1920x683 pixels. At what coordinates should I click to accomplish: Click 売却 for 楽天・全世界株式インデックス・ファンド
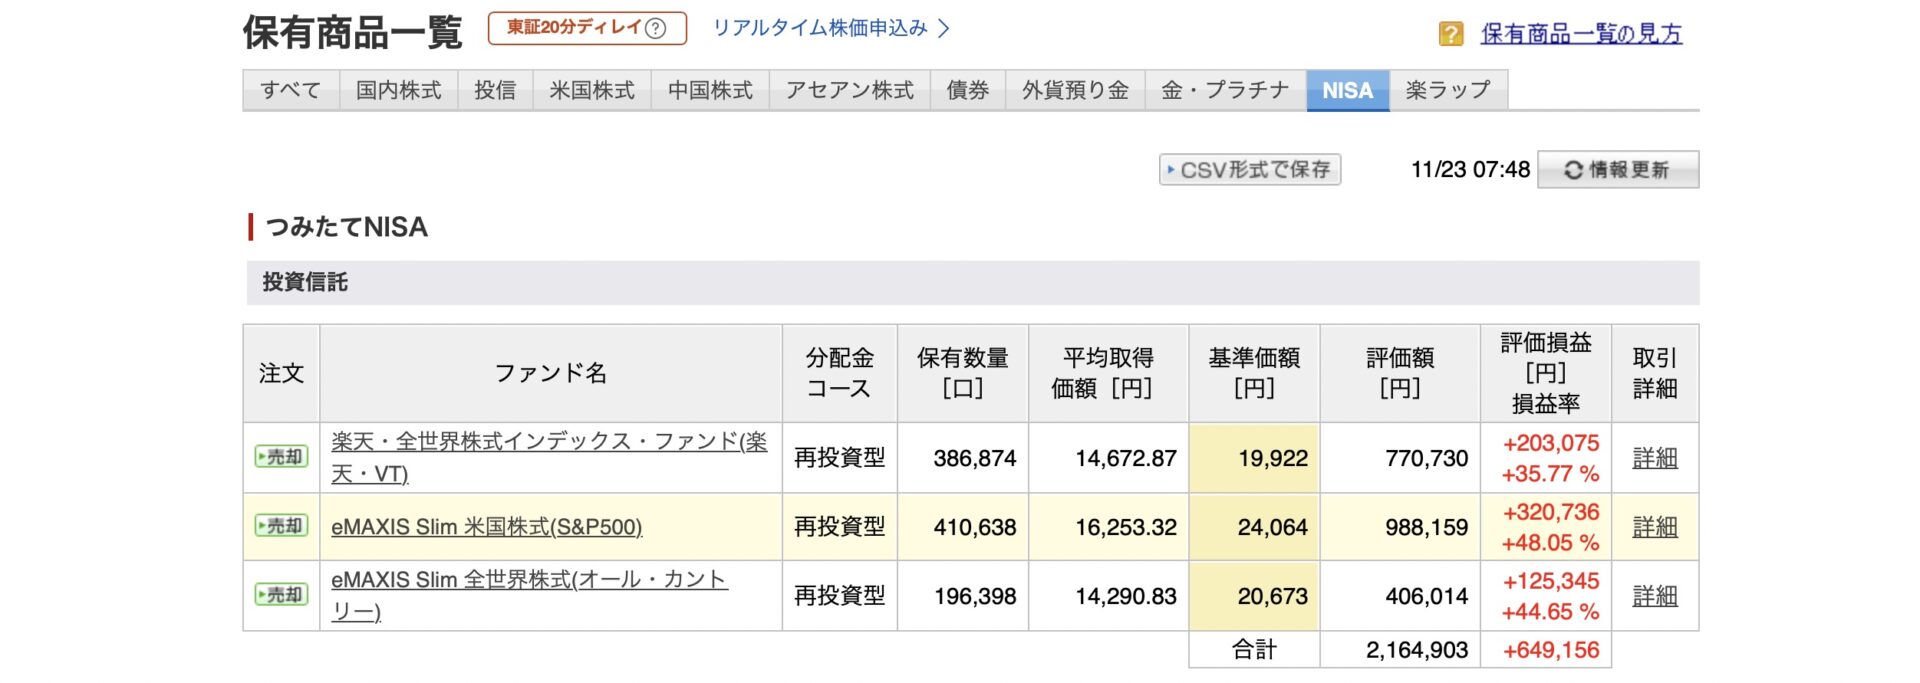tap(281, 457)
